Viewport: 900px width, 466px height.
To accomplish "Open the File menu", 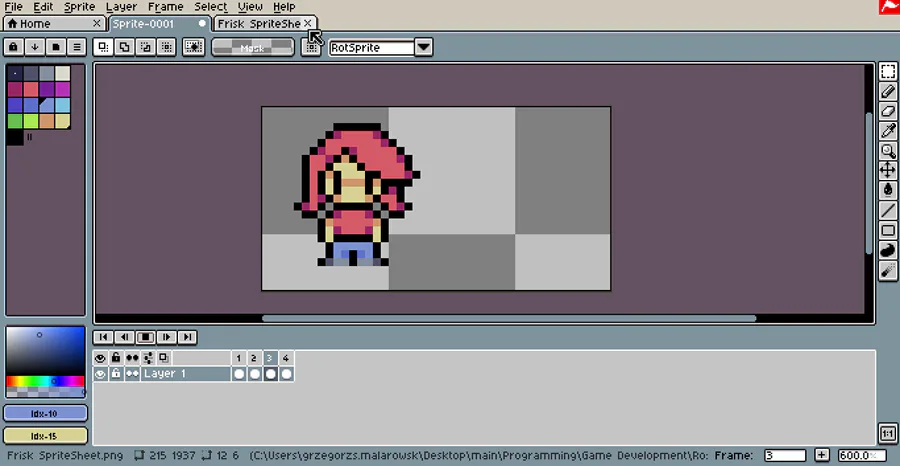I will point(13,7).
